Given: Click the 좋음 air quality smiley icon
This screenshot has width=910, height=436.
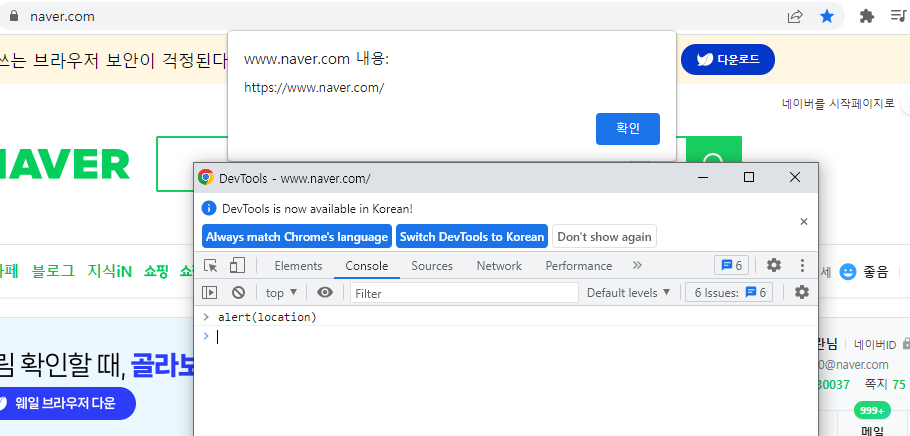Looking at the screenshot, I should (x=848, y=272).
